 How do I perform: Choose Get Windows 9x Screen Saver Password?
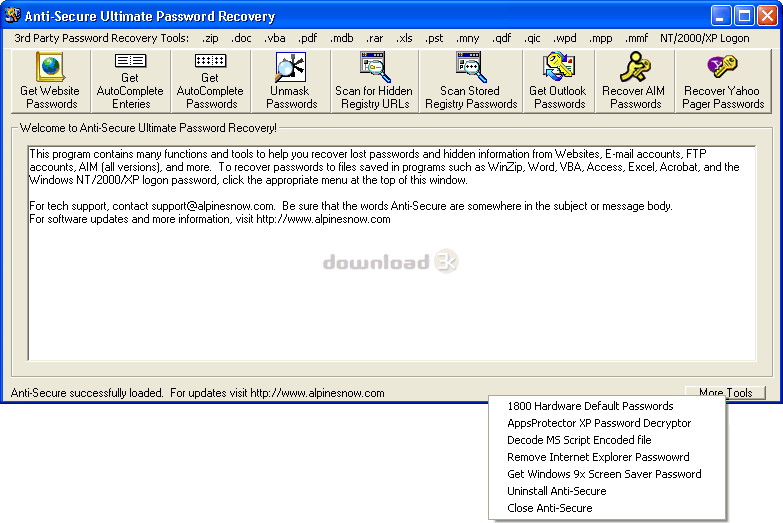coord(604,474)
